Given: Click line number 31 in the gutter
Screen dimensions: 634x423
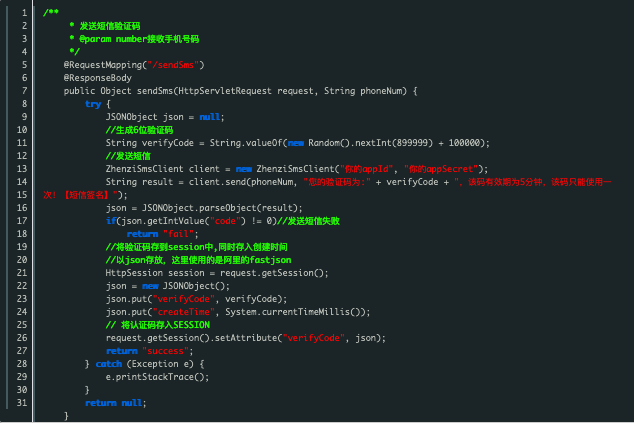Looking at the screenshot, I should tap(22, 402).
